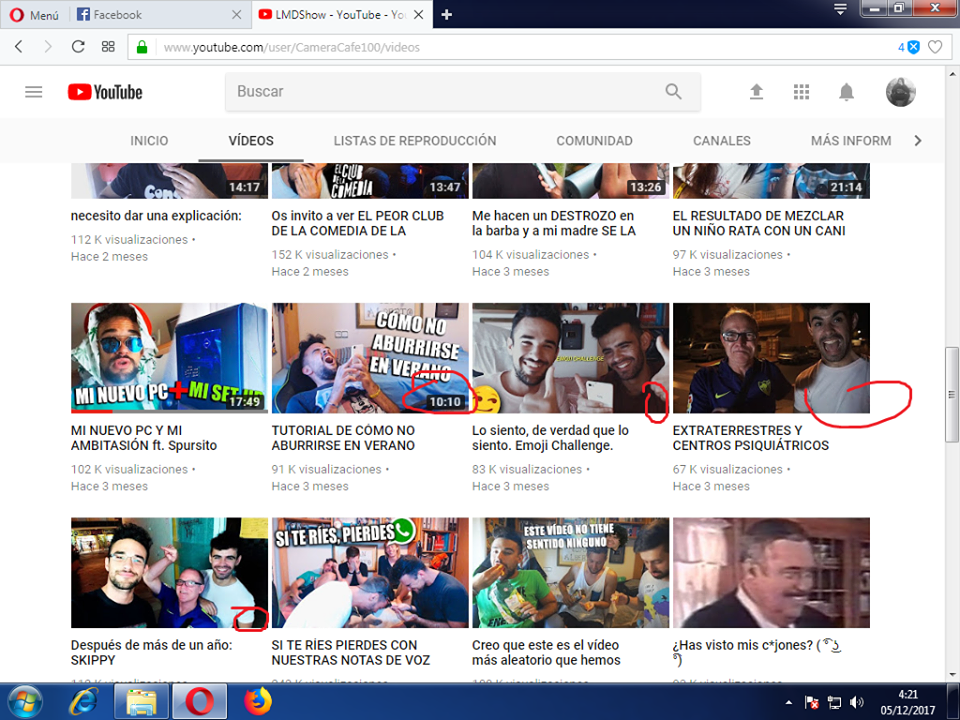Open '¿Has visto mis c*jones?' title
This screenshot has height=720, width=960.
[x=757, y=653]
